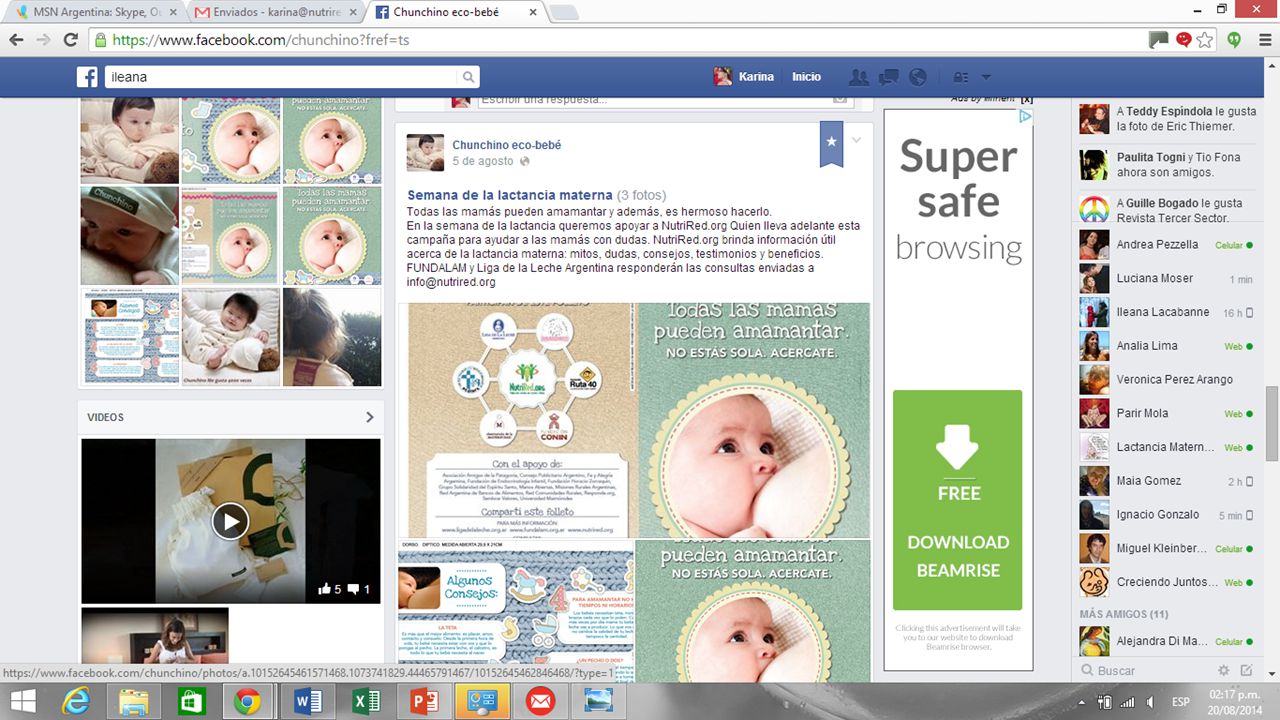Open NutriRed supporters leaflet photo in post

pyautogui.click(x=515, y=420)
